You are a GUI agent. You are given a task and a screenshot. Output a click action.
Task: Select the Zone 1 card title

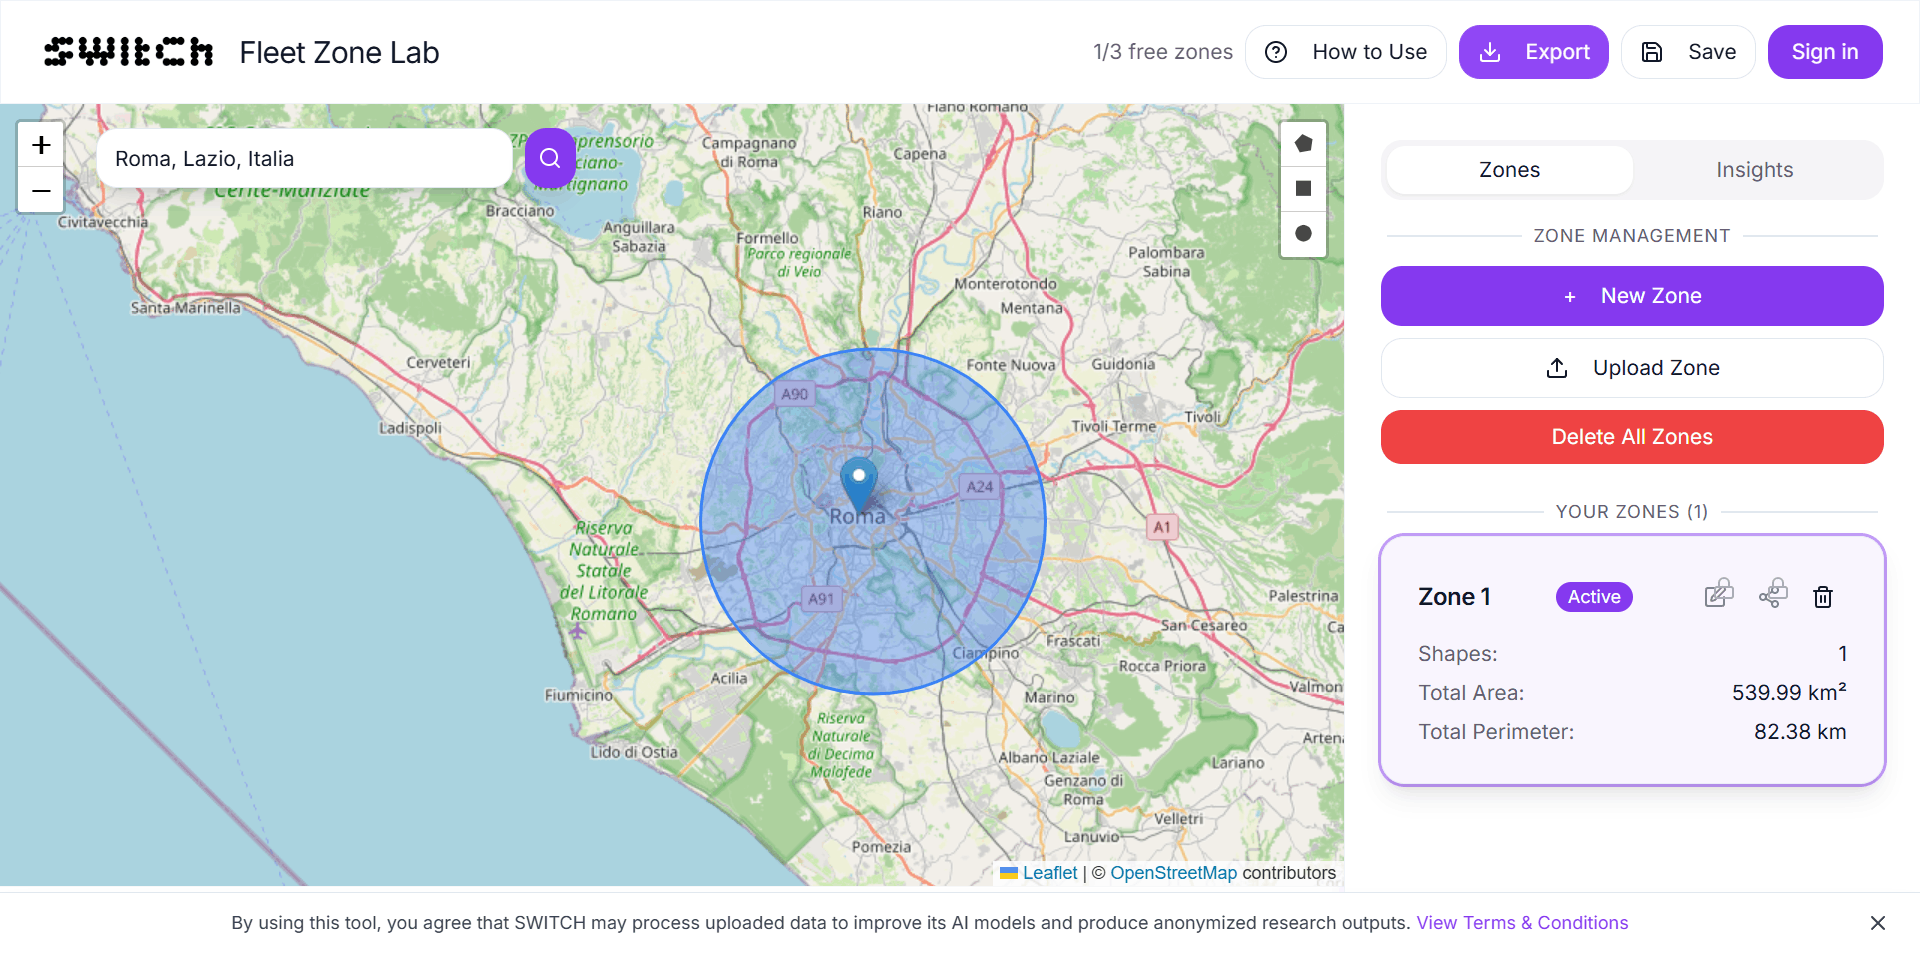point(1454,597)
